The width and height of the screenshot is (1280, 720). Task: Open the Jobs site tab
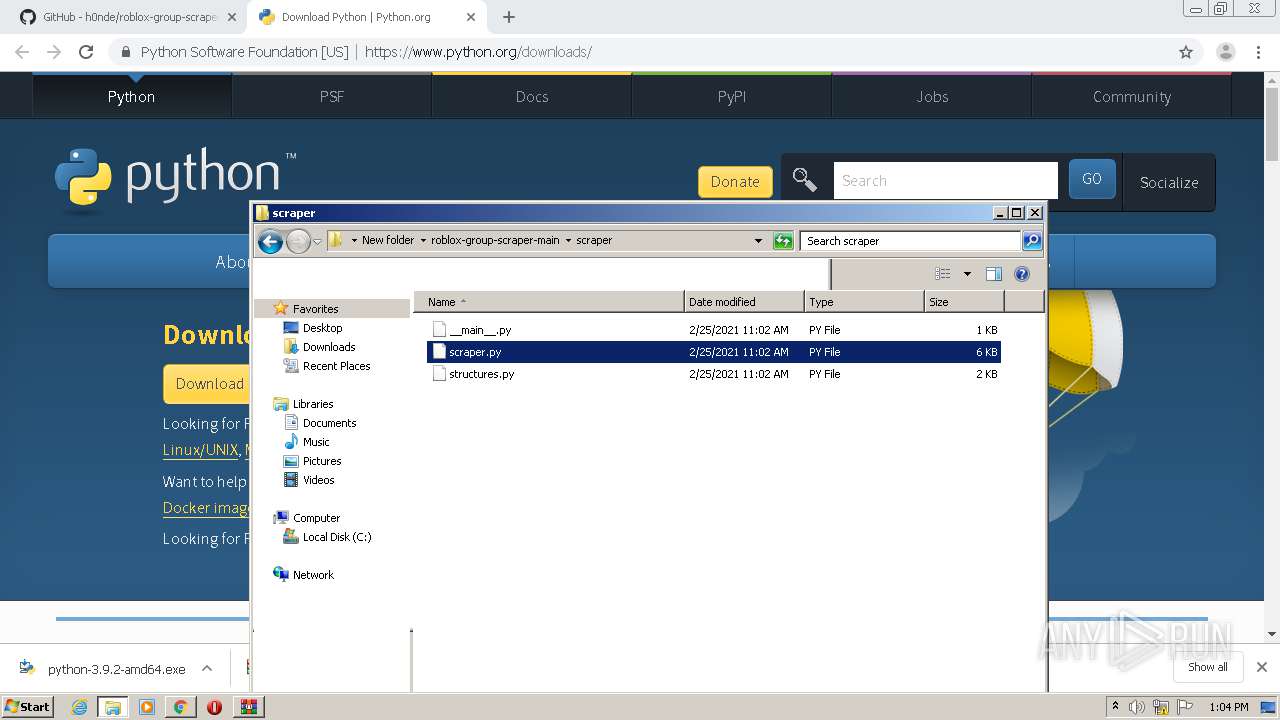[x=932, y=96]
